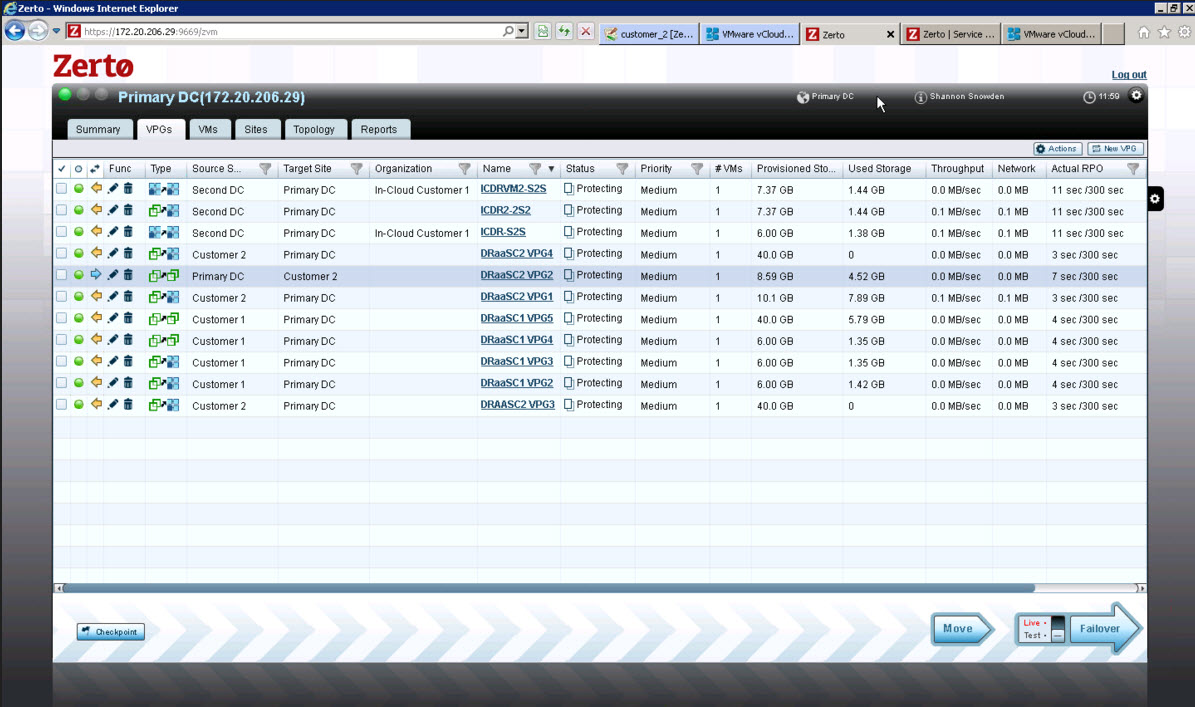Open settings gear next to the clock
Viewport: 1195px width, 707px height.
[1136, 95]
